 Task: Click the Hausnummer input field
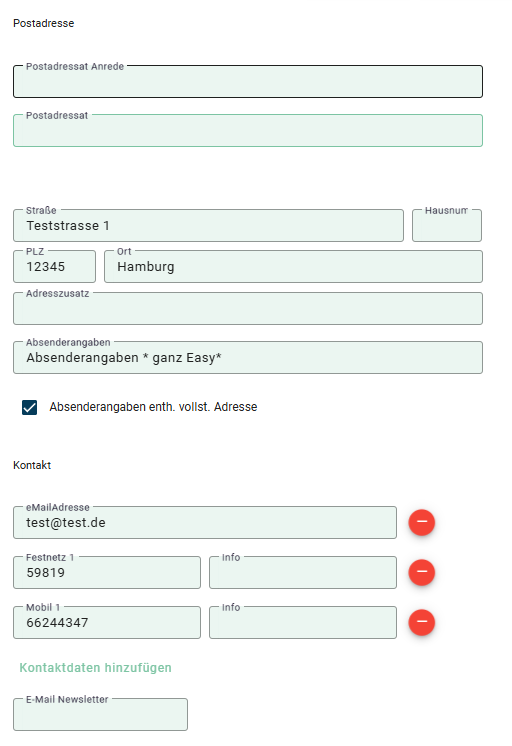[447, 226]
